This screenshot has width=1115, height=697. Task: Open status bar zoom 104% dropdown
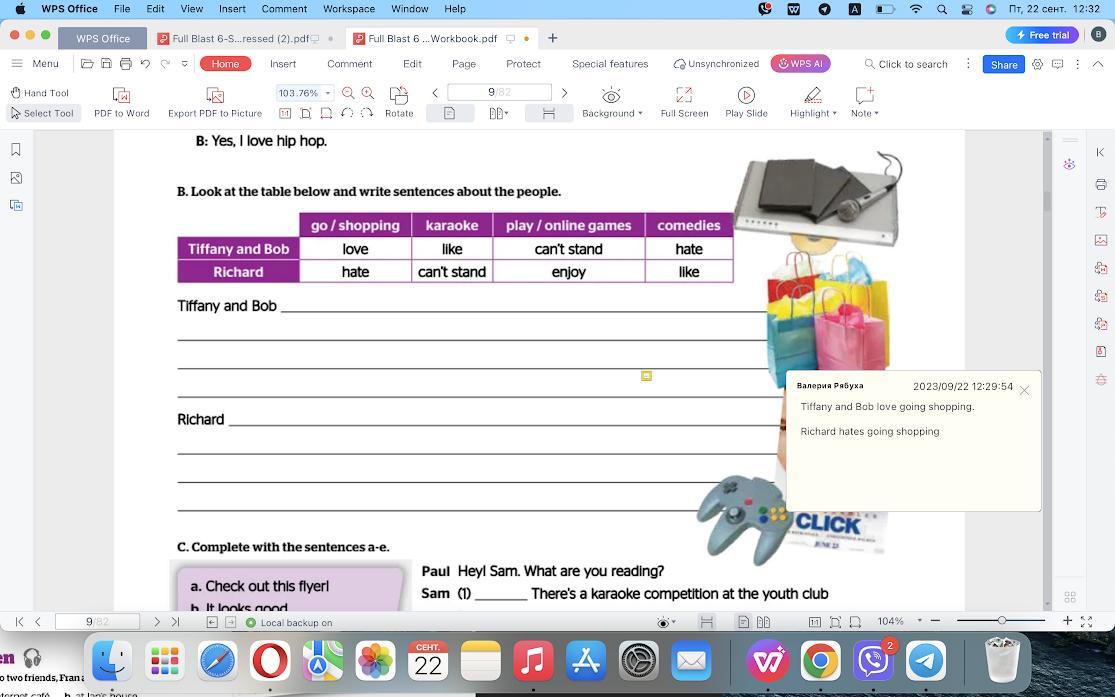(x=919, y=621)
